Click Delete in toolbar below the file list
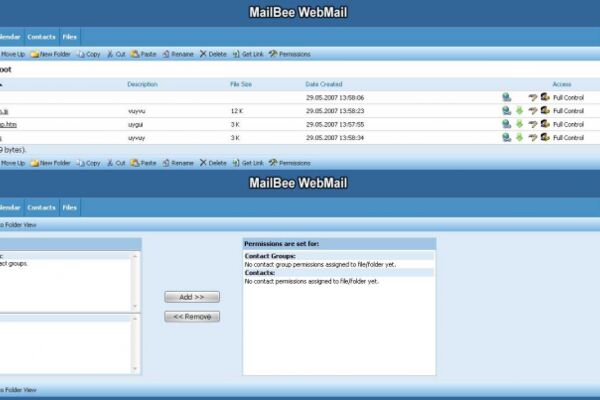600x400 pixels. 213,163
